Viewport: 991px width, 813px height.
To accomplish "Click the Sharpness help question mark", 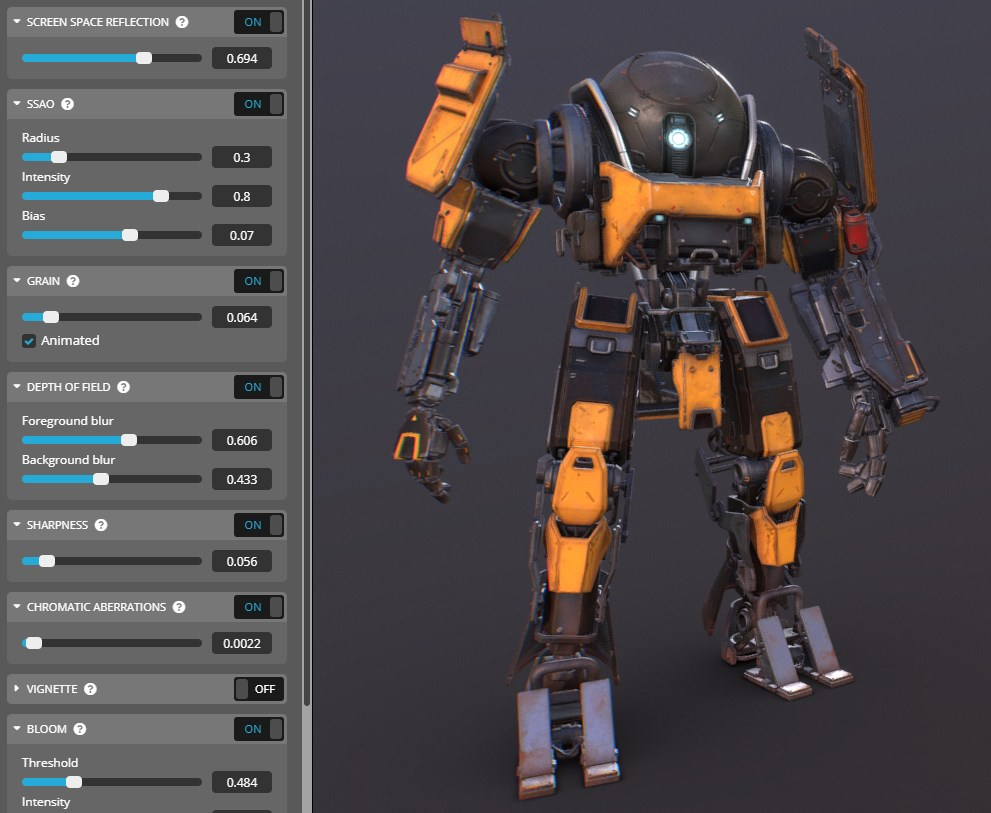I will pos(101,525).
